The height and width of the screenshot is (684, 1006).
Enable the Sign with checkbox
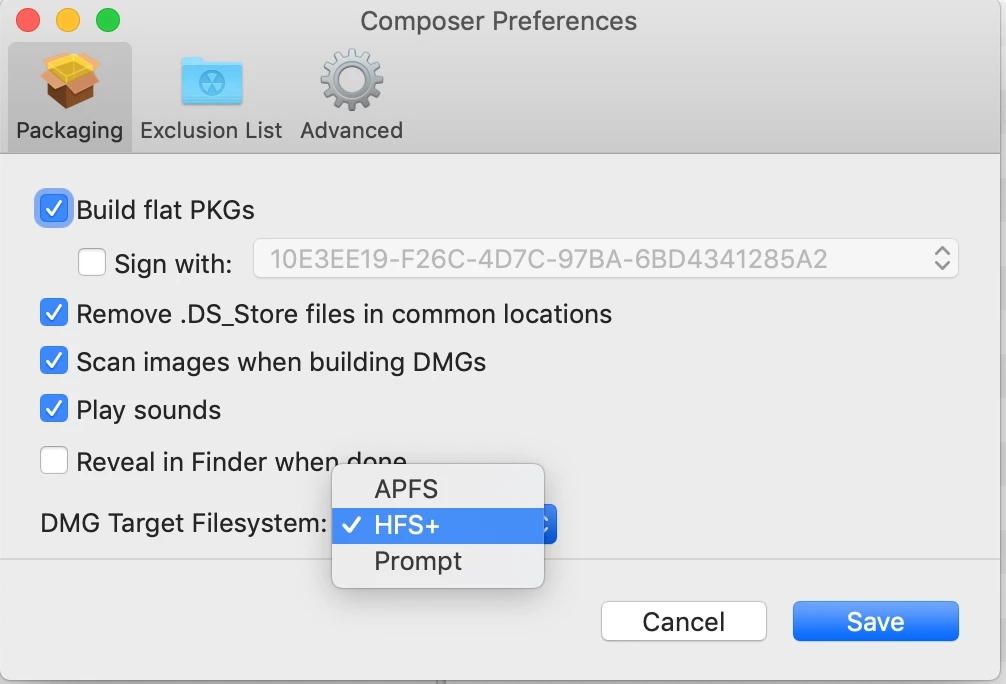tap(92, 262)
